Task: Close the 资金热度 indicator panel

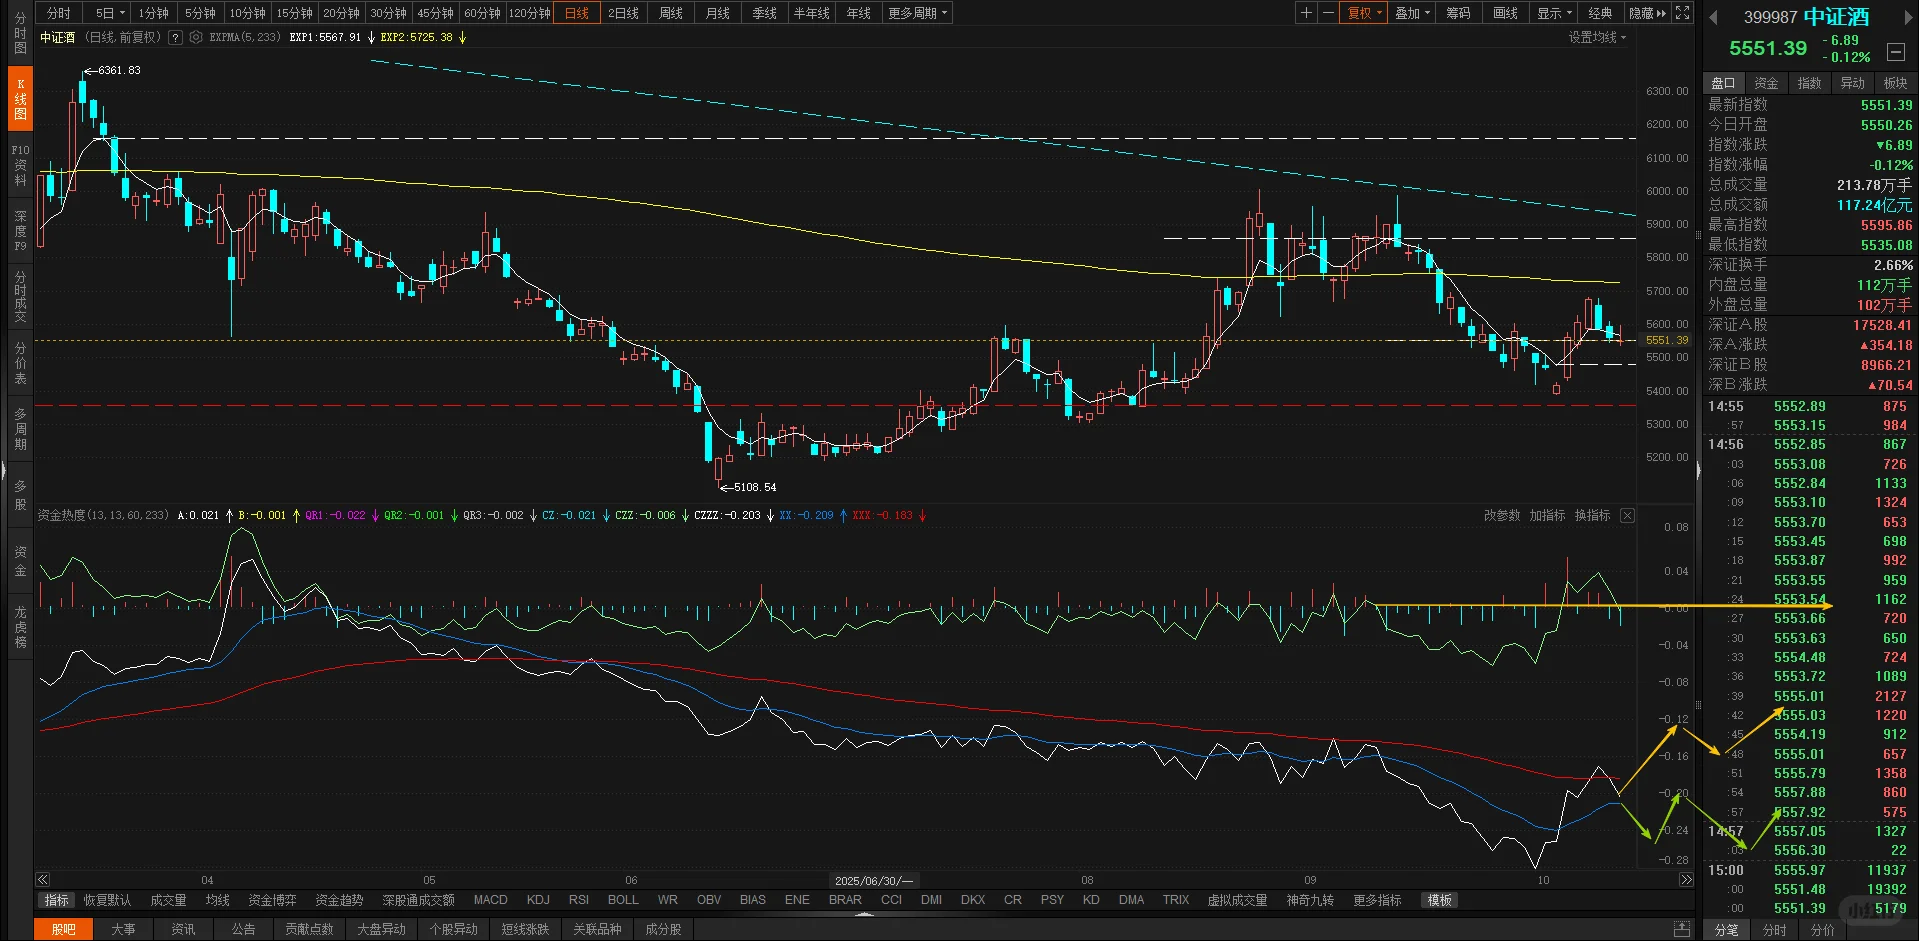Action: coord(1627,515)
